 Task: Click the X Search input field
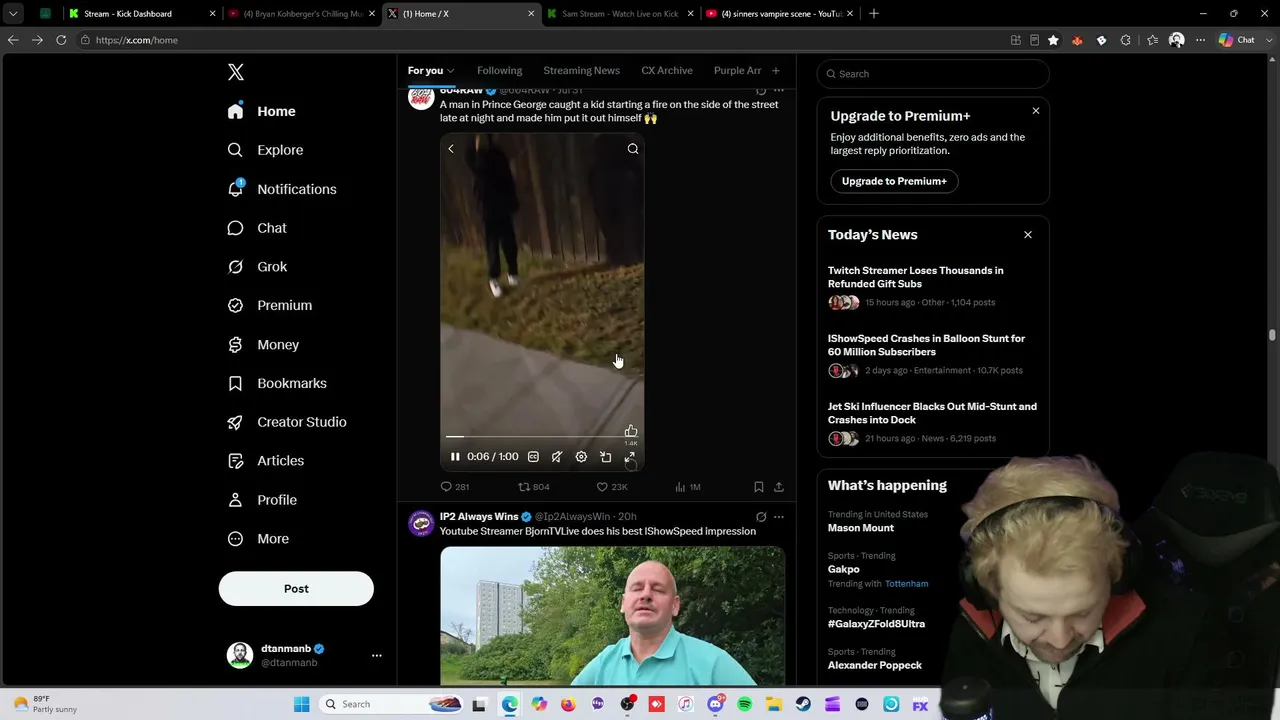[x=933, y=74]
